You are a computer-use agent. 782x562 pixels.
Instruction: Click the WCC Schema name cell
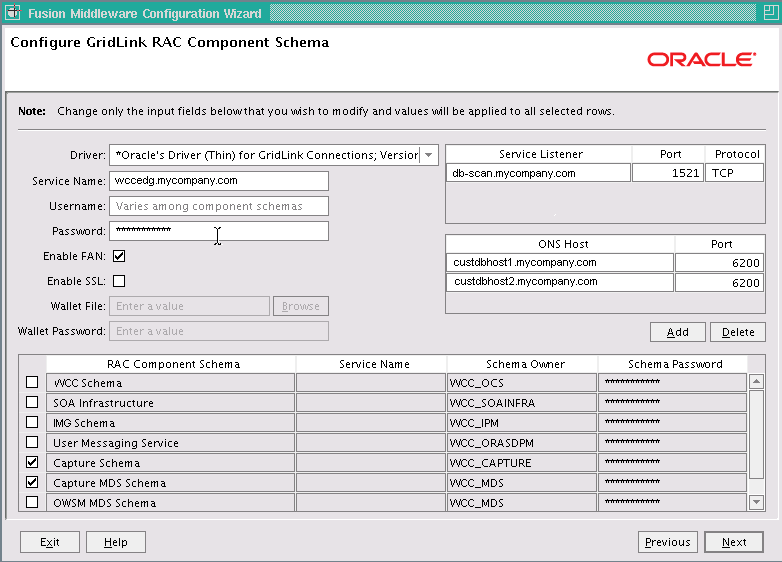point(171,383)
